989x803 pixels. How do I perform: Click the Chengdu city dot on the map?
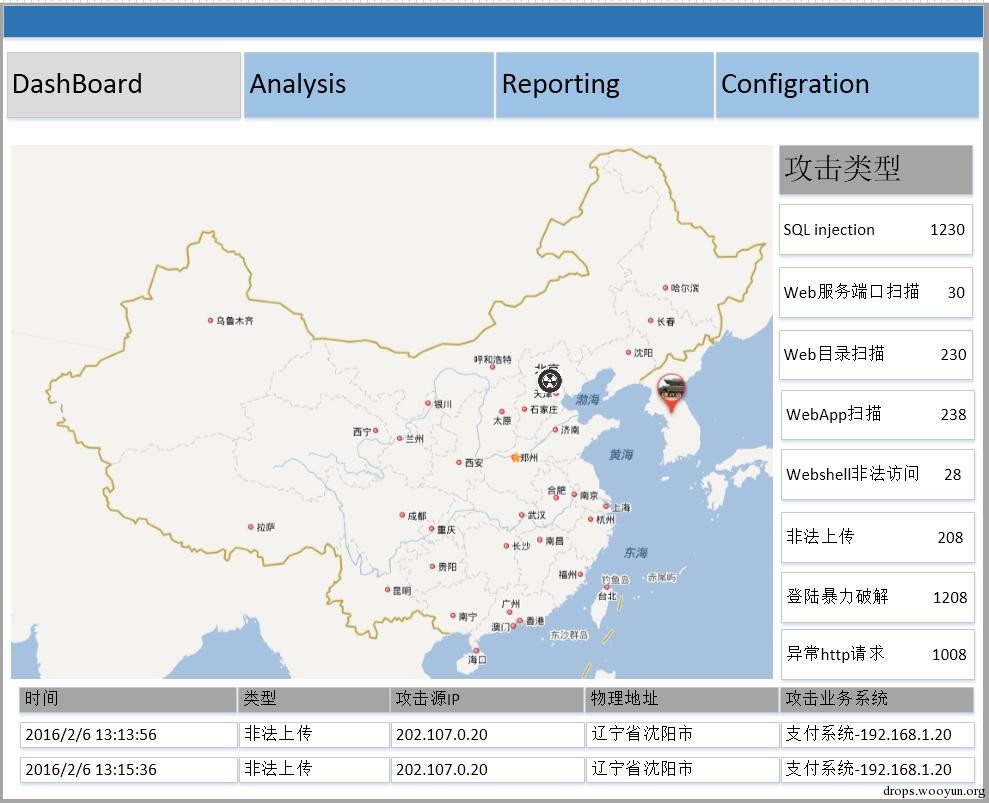coord(402,515)
